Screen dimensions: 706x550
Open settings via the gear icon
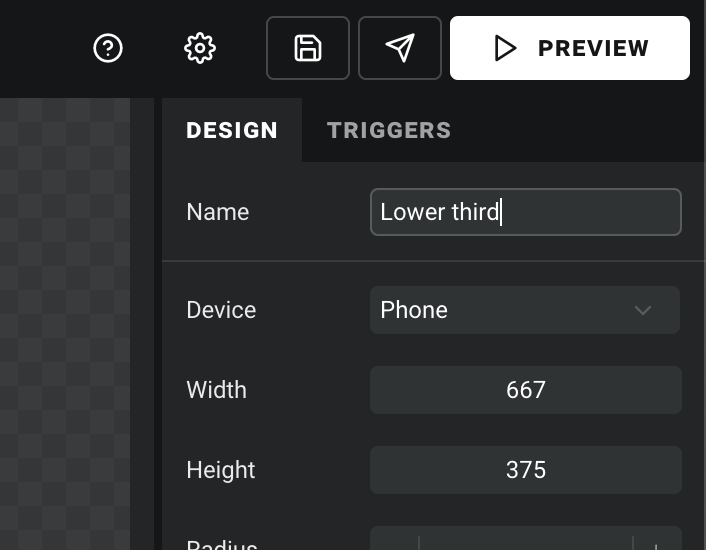[200, 48]
